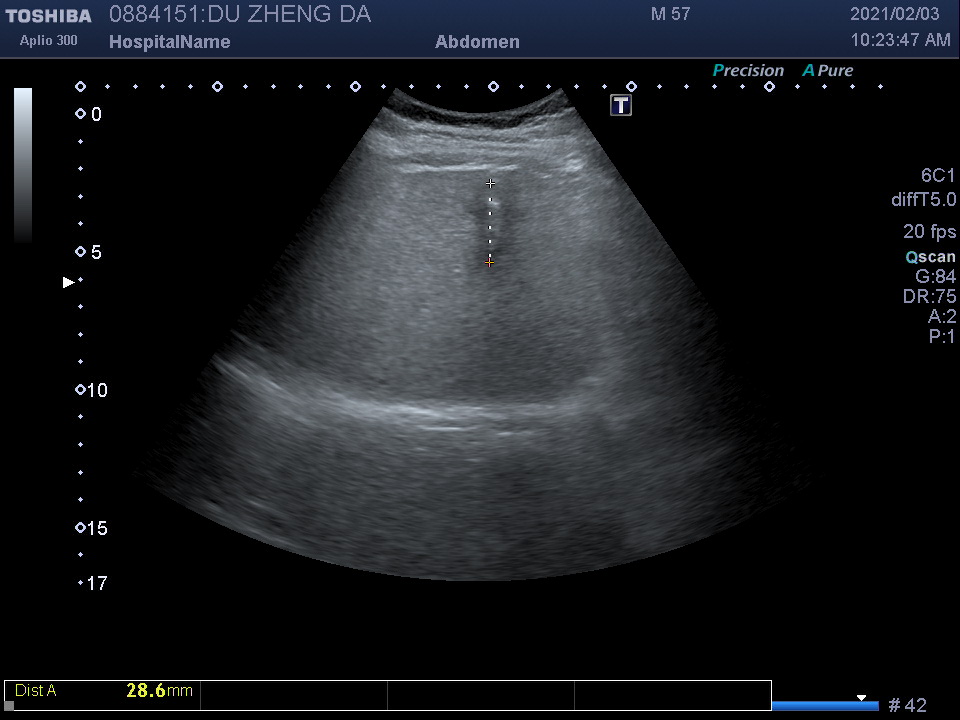The width and height of the screenshot is (960, 720).
Task: Click the T transducer orientation marker icon
Action: [x=621, y=105]
